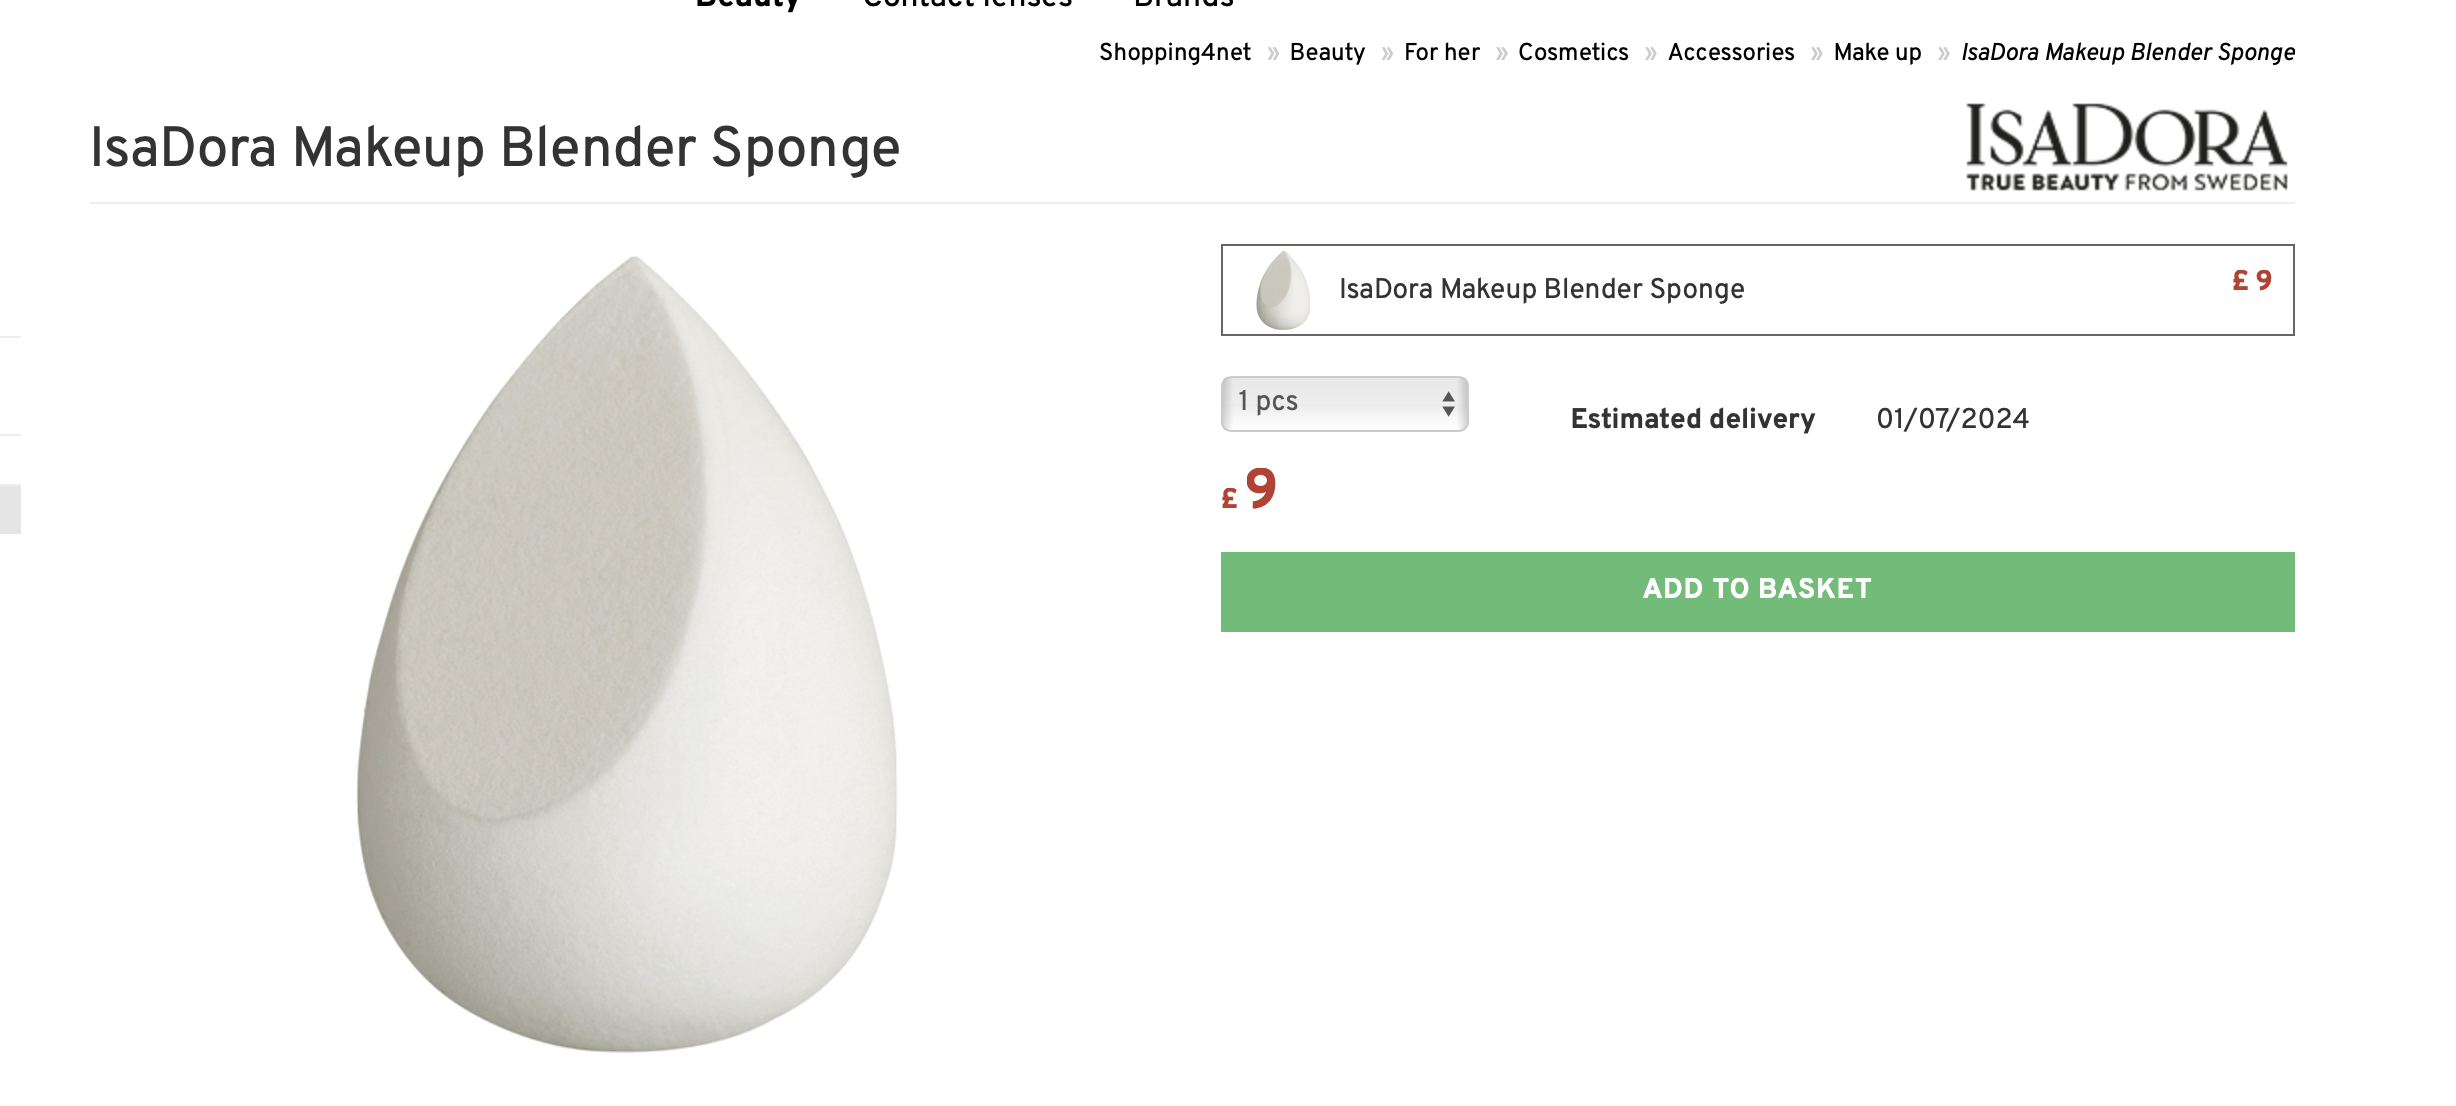Screen dimensions: 2456x1106
Task: Click the current product breadcrumb in italics
Action: point(2128,52)
